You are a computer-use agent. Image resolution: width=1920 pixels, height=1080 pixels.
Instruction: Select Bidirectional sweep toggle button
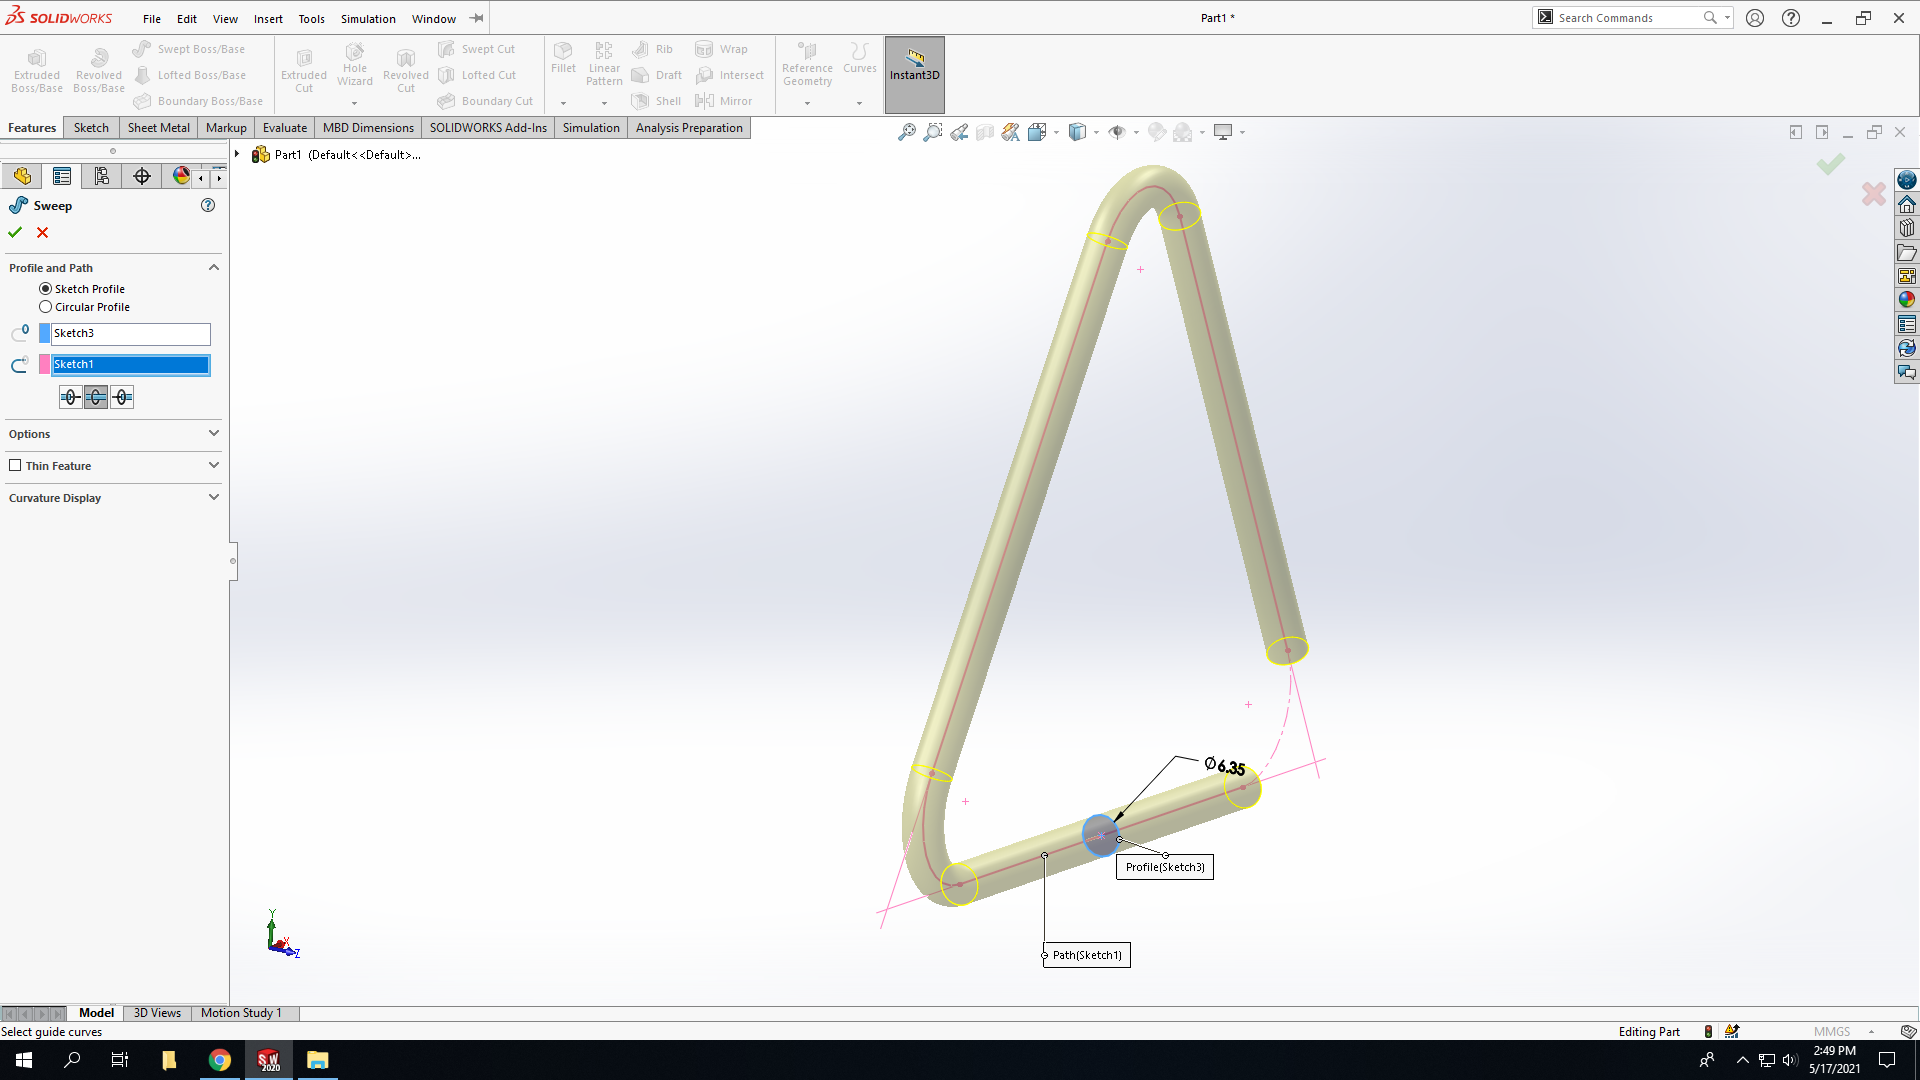click(96, 397)
